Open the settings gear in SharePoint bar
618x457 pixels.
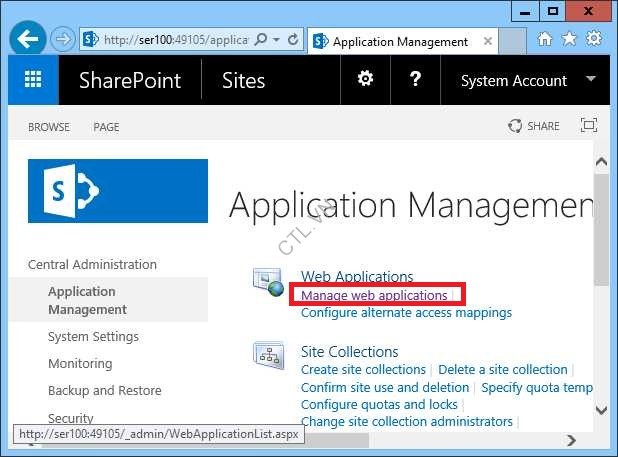pos(366,80)
